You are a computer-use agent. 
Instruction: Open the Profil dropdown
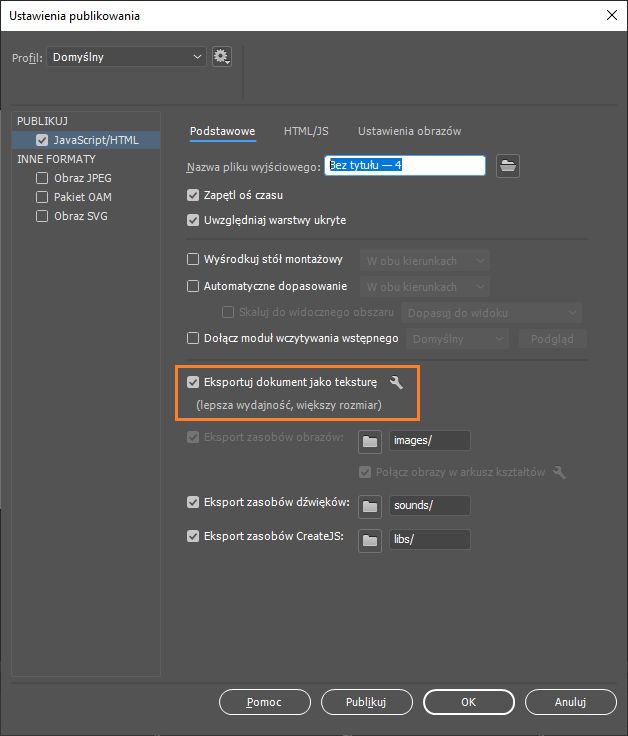click(127, 57)
